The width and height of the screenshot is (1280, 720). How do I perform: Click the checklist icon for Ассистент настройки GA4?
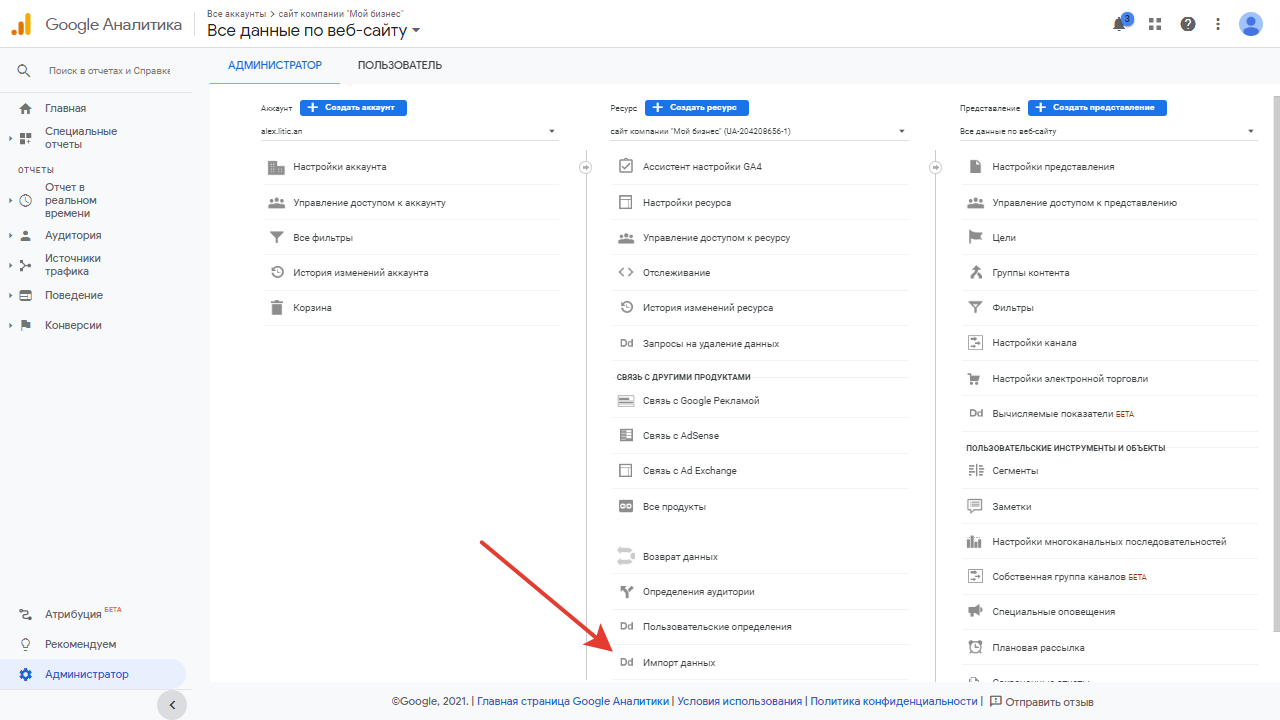[626, 166]
